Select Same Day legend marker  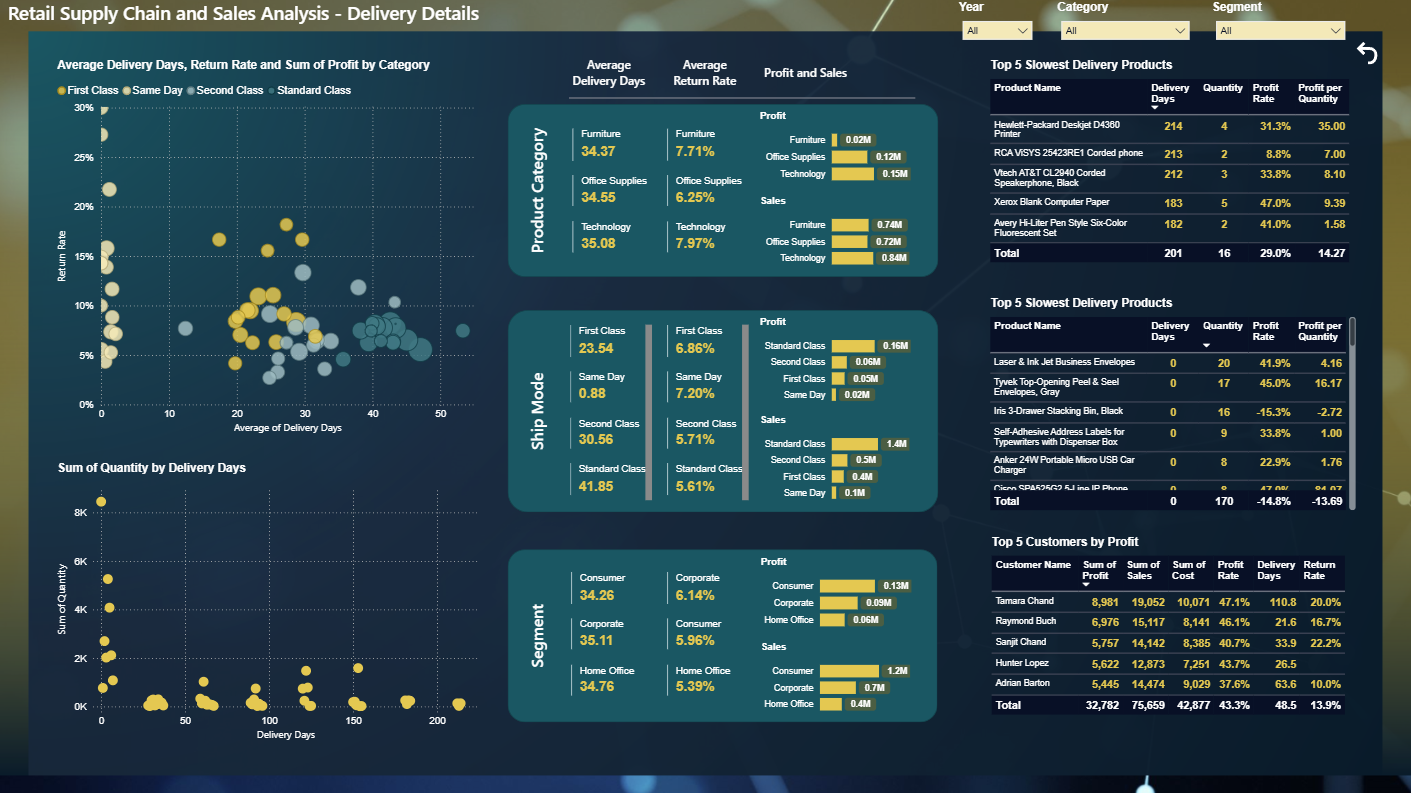pos(127,91)
